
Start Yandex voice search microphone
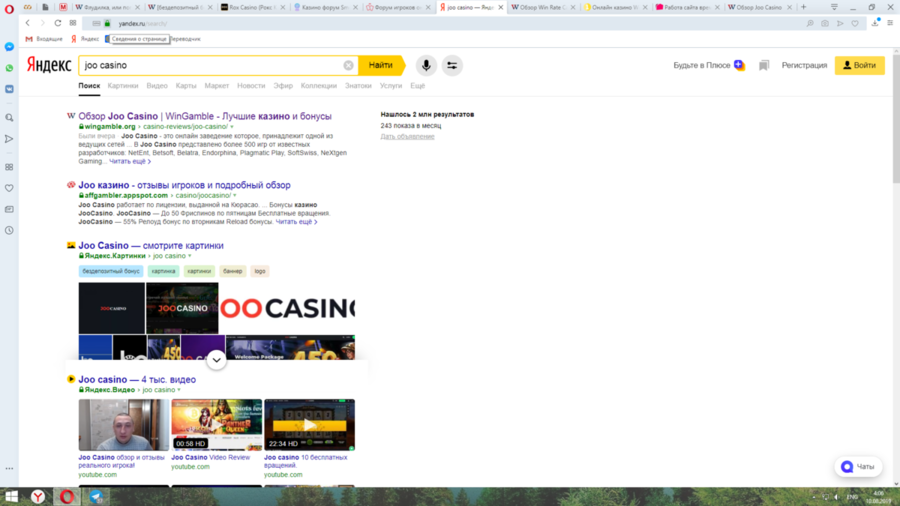[426, 65]
